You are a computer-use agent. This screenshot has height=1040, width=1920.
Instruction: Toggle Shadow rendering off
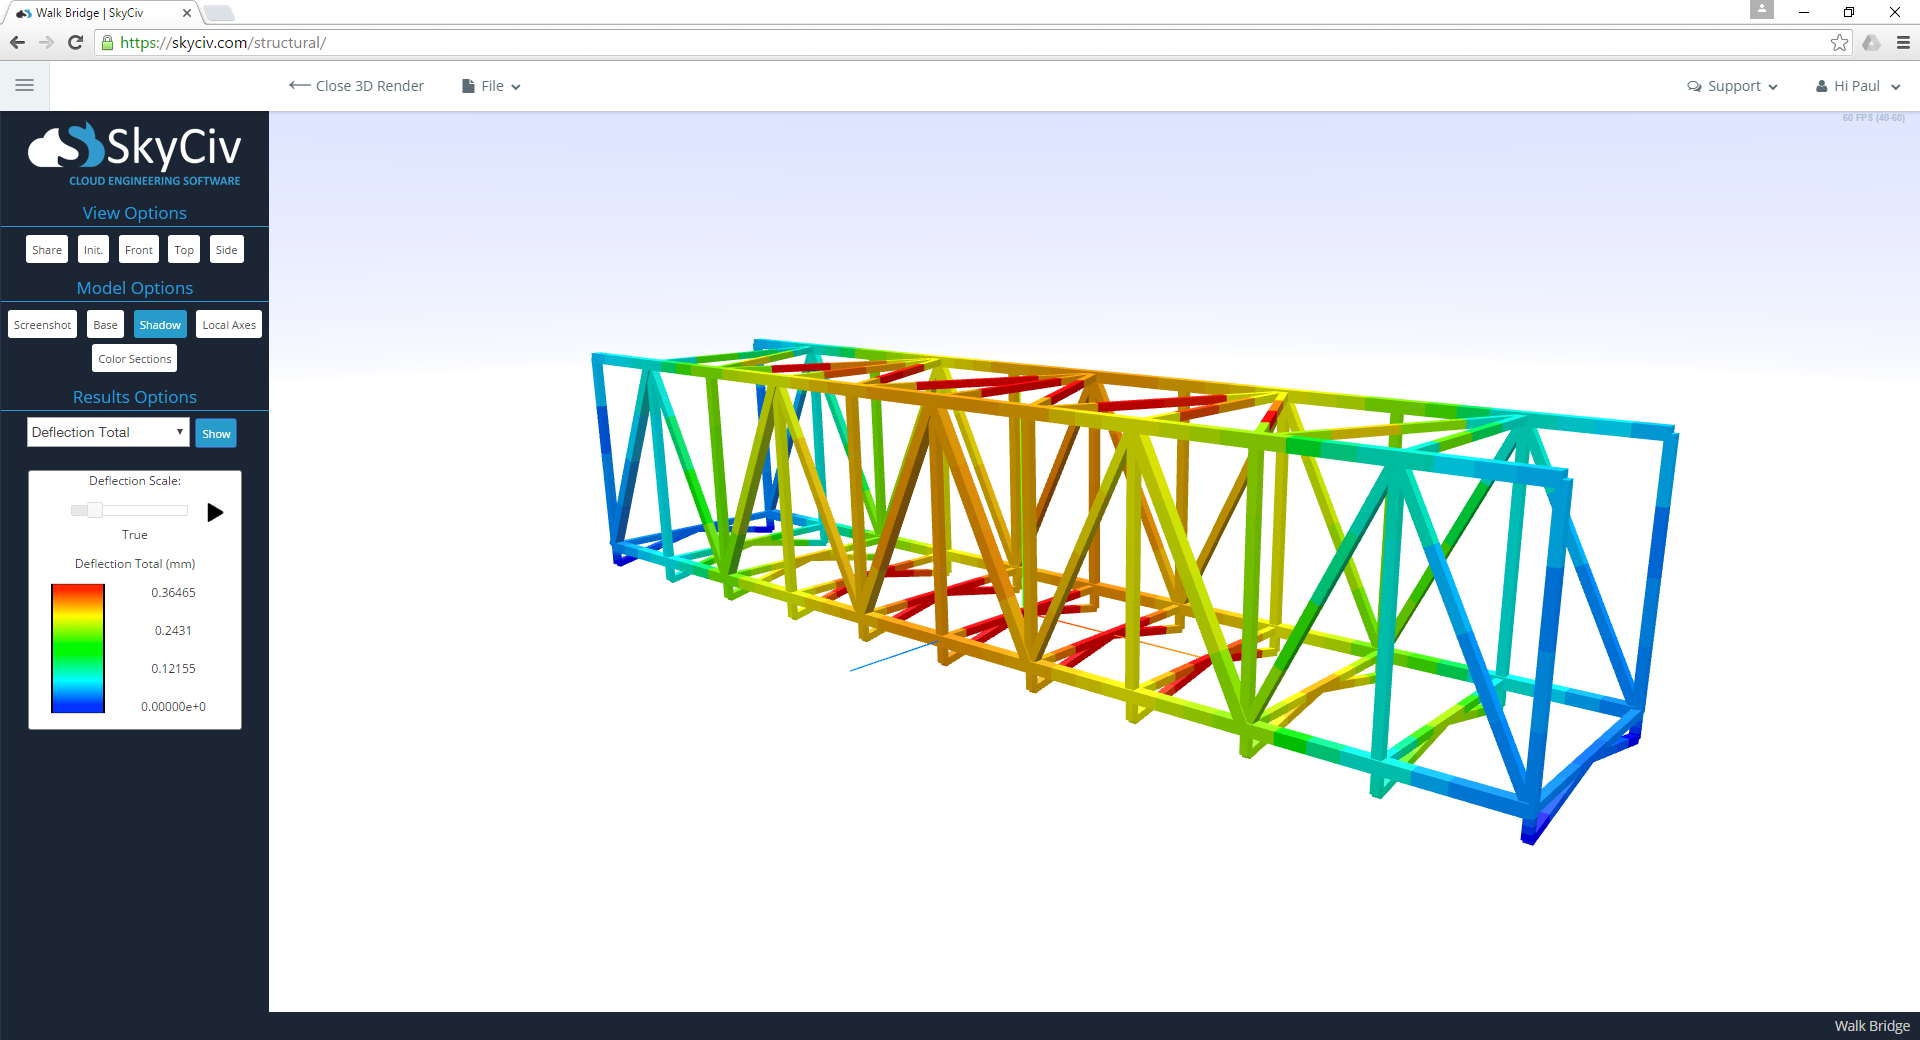(x=159, y=324)
